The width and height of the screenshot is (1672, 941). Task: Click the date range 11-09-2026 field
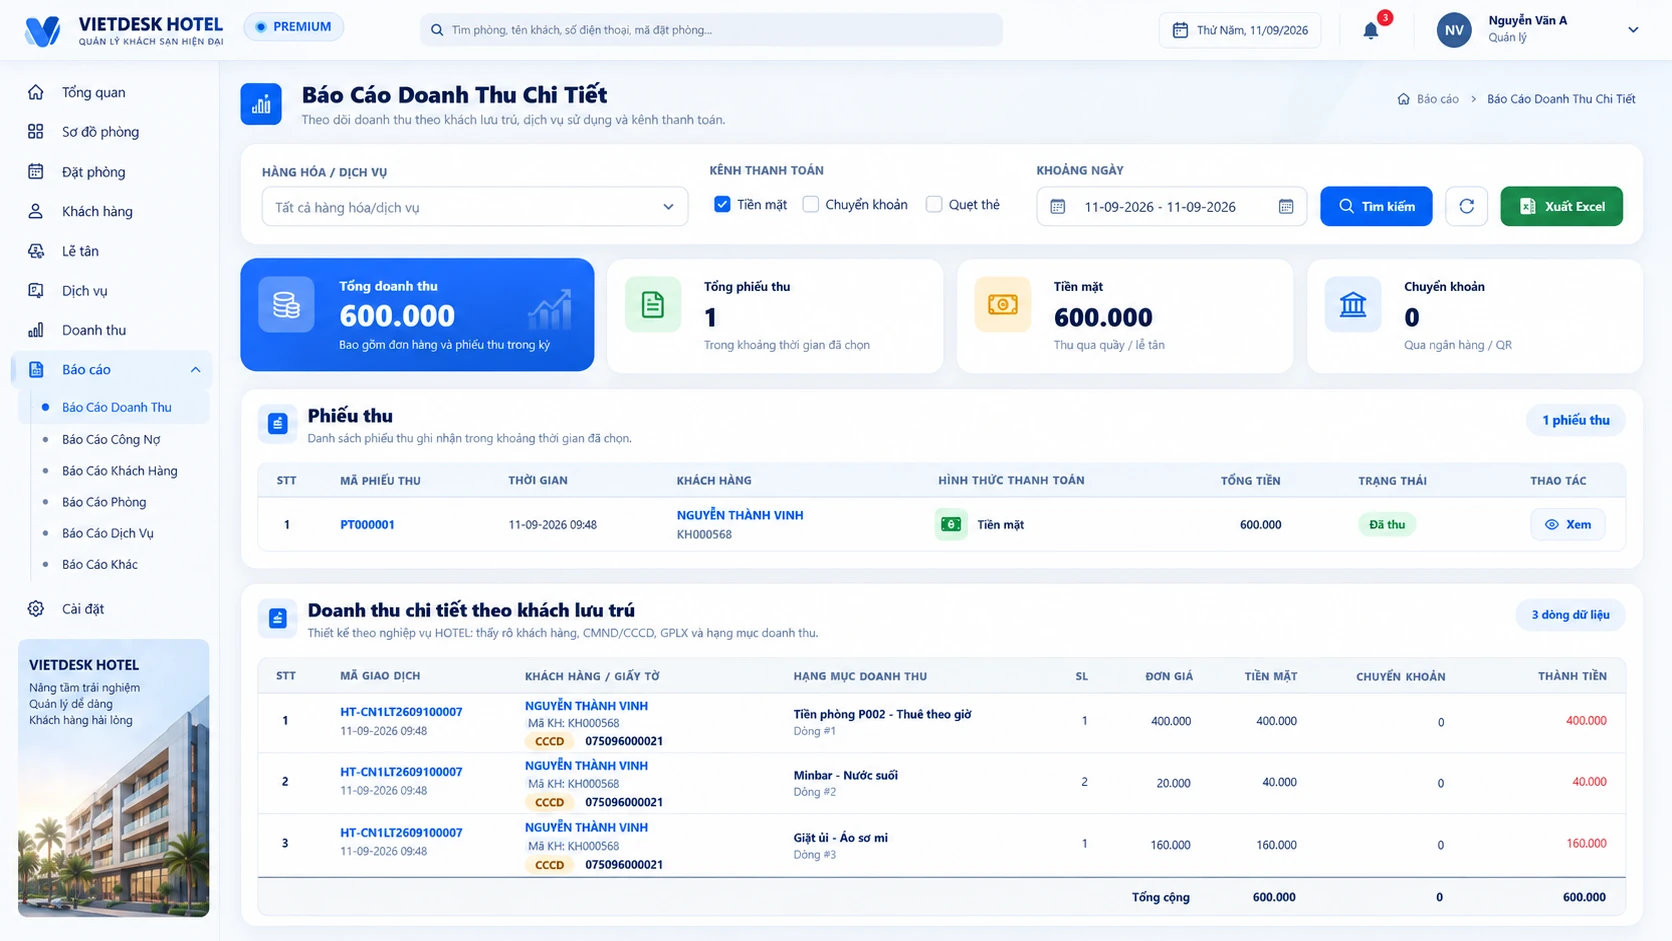(x=1171, y=206)
